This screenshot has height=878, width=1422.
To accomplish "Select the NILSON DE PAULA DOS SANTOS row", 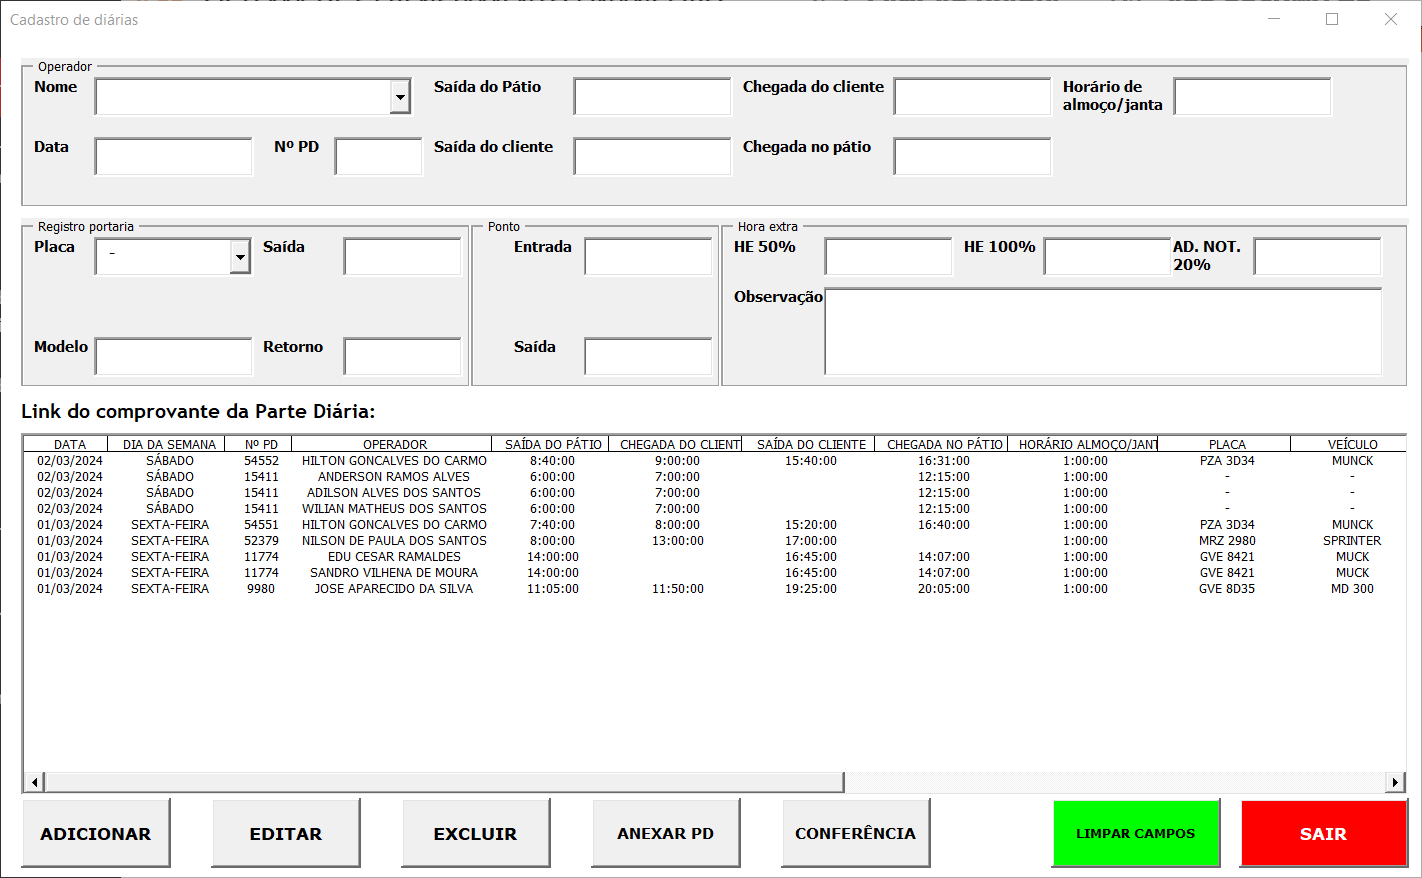I will click(x=394, y=541).
